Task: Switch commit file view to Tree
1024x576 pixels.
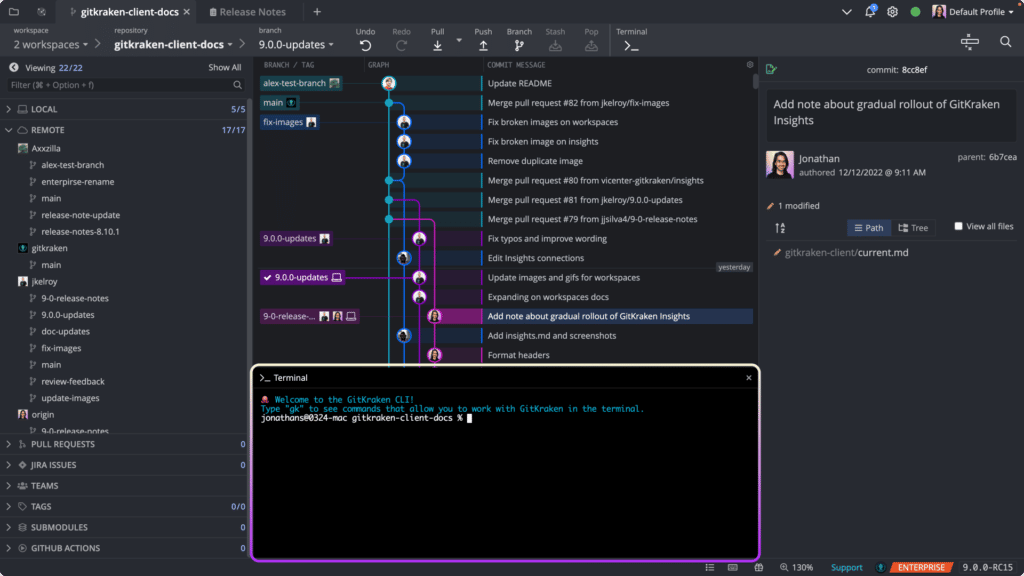Action: pyautogui.click(x=914, y=227)
